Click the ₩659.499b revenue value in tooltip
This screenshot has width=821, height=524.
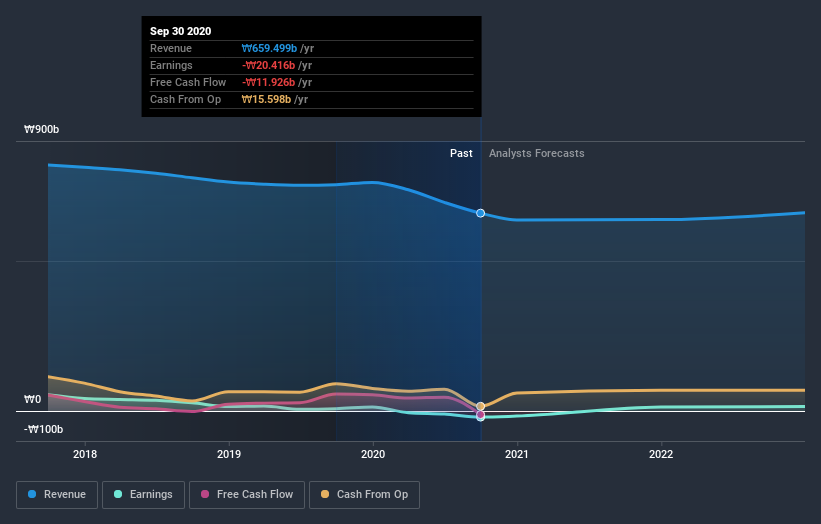click(x=269, y=48)
